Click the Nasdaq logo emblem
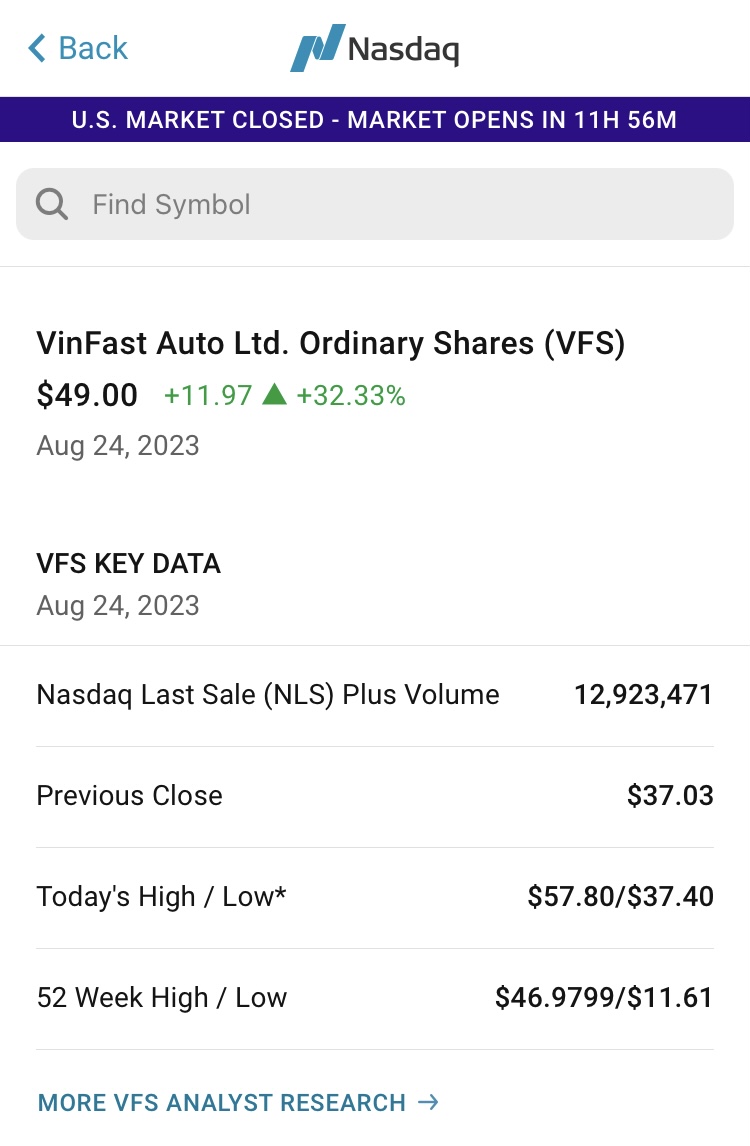The width and height of the screenshot is (750, 1146). (x=316, y=48)
